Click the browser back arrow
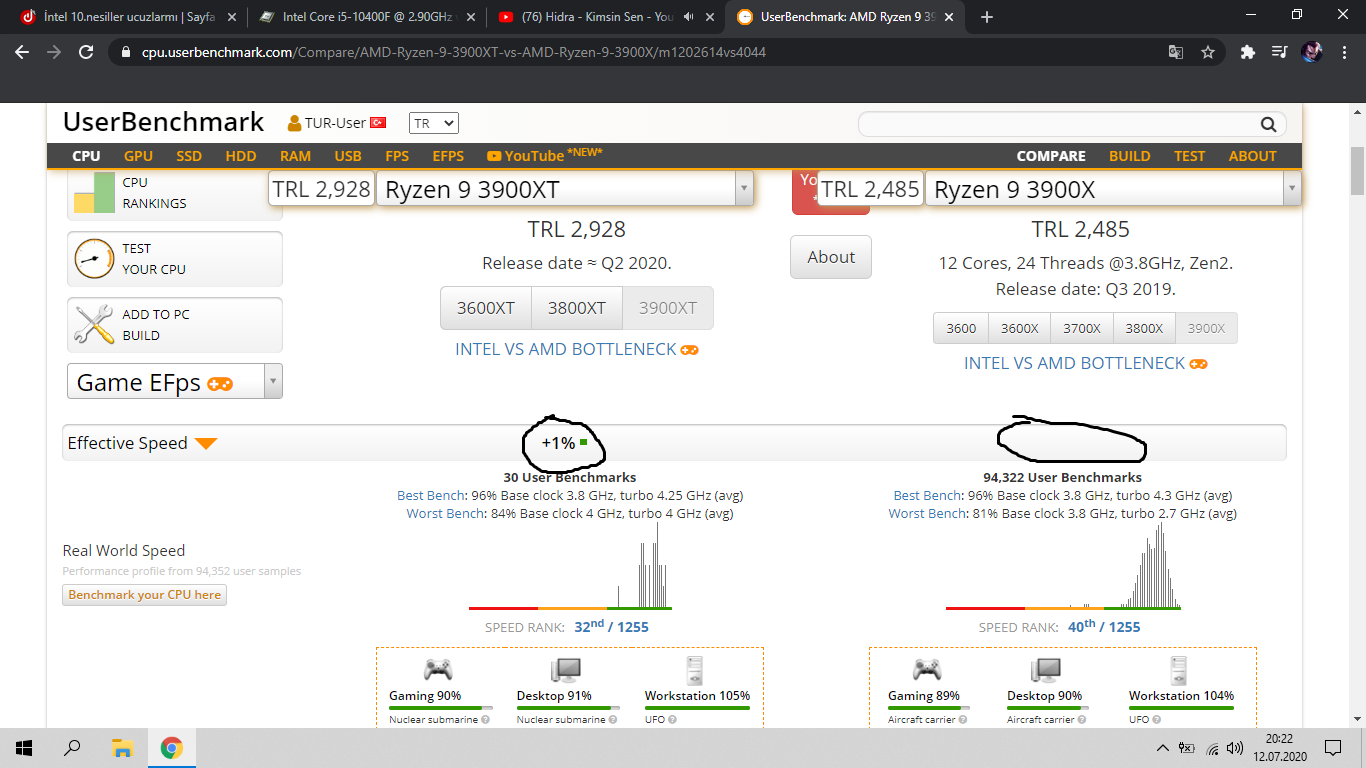1366x768 pixels. pyautogui.click(x=22, y=52)
